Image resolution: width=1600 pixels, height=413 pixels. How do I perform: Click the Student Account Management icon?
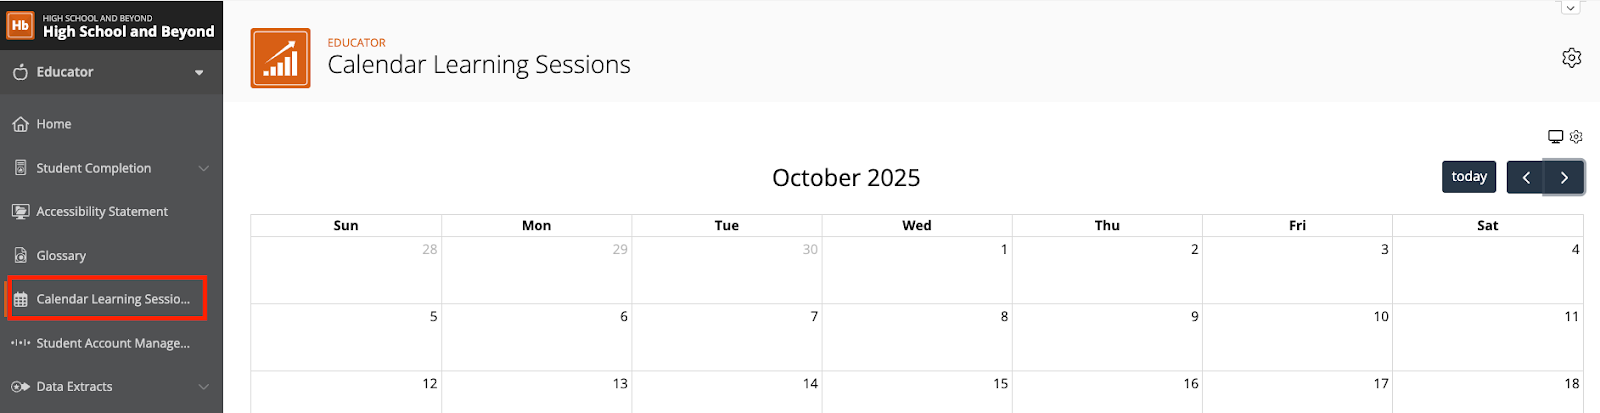tap(20, 343)
